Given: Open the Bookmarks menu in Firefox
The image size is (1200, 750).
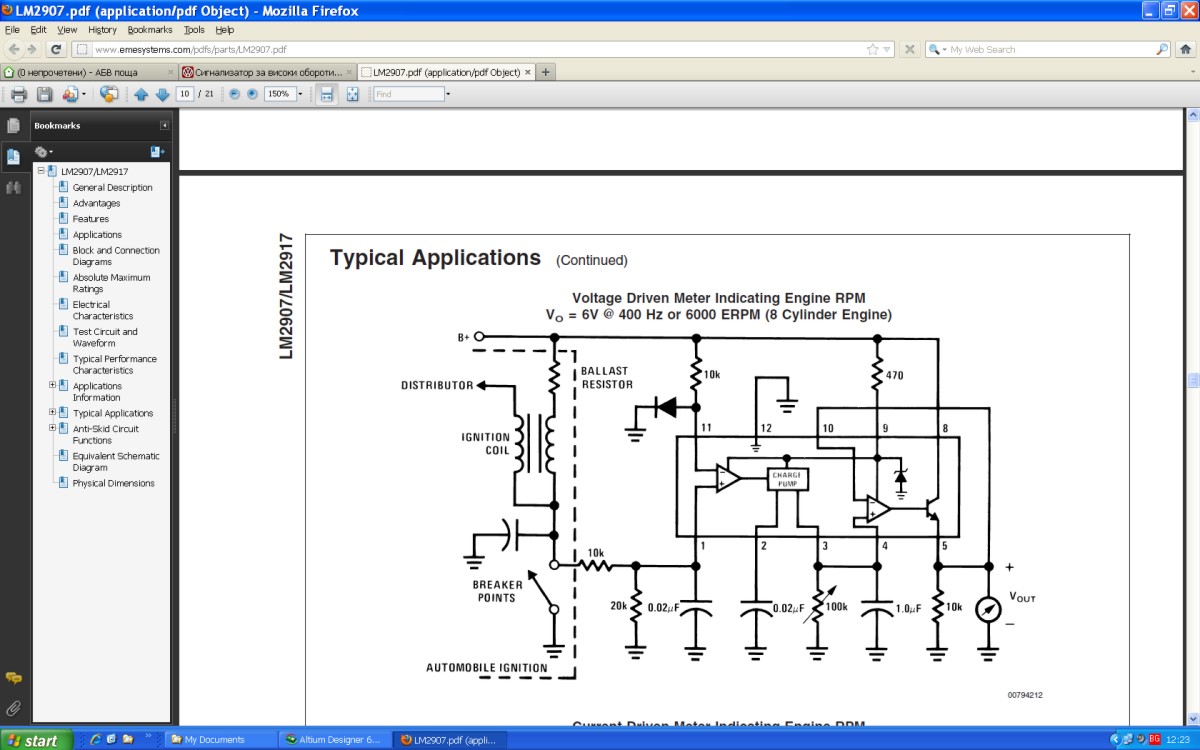Looking at the screenshot, I should (149, 30).
